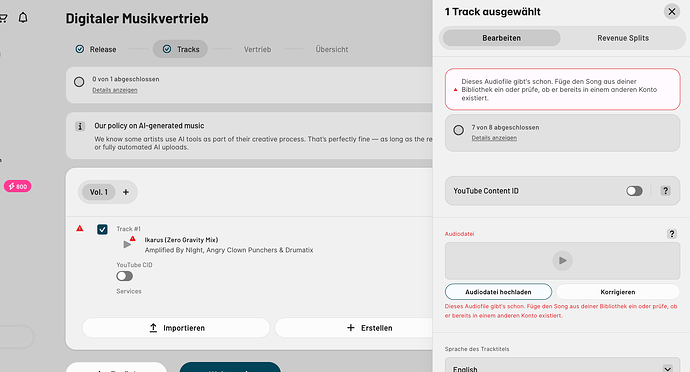This screenshot has height=372, width=690.
Task: Go to the Tracks step
Action: pos(180,49)
